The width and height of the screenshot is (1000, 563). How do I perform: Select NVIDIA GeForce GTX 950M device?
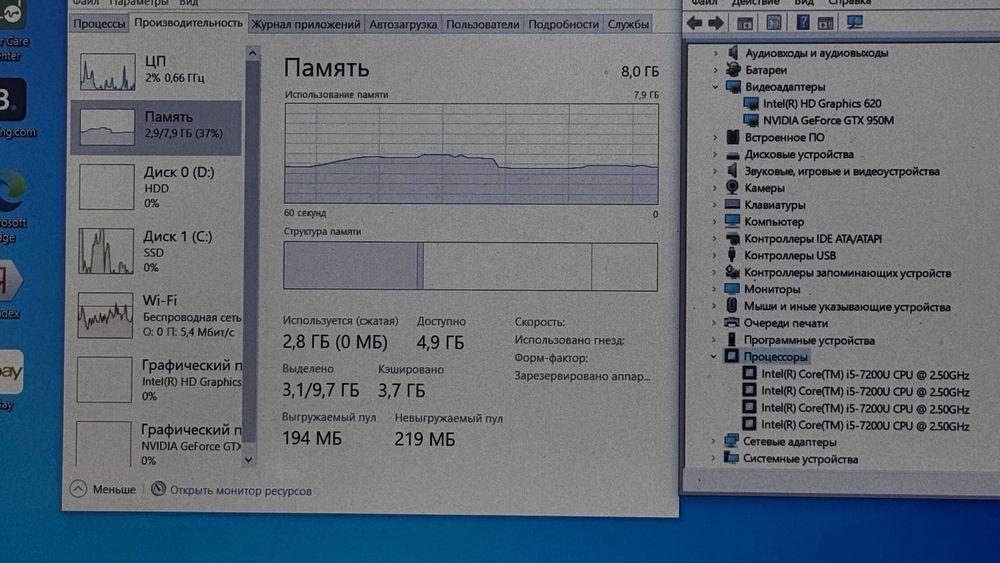tap(828, 120)
